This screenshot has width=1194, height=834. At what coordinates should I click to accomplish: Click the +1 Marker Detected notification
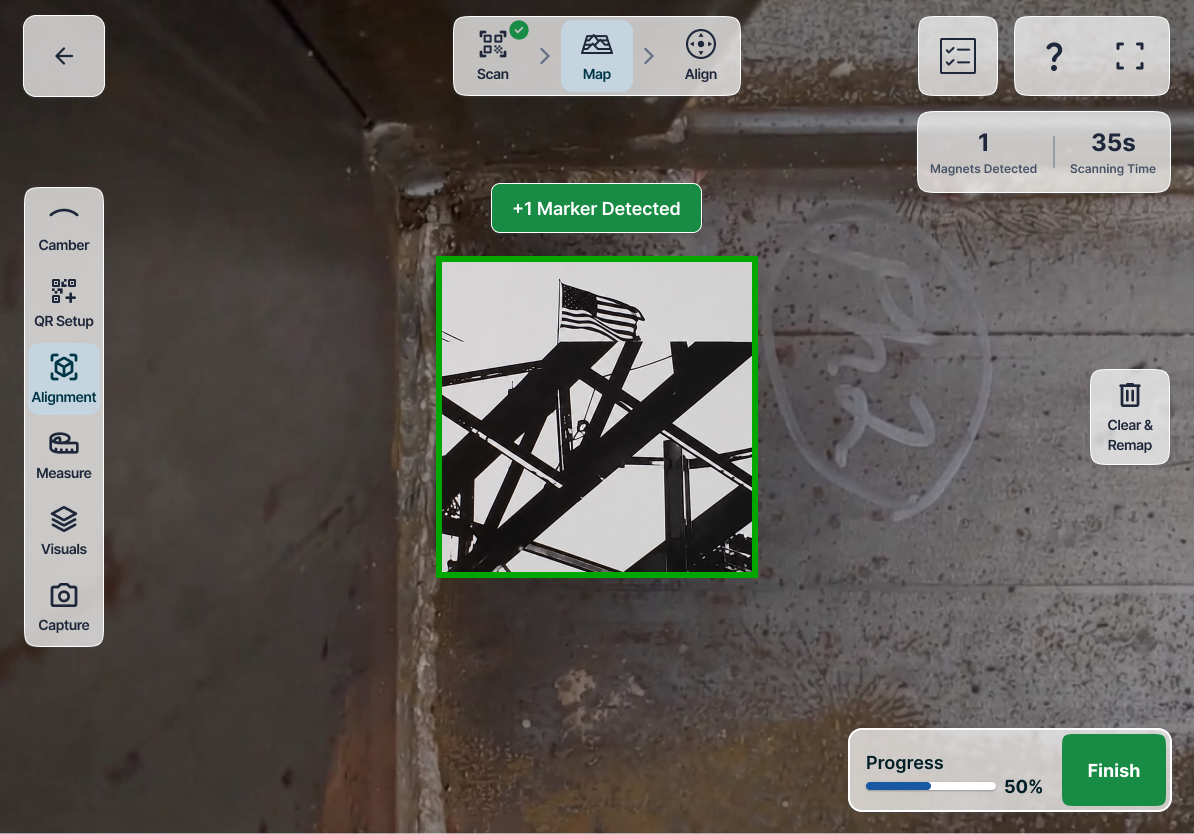pyautogui.click(x=596, y=208)
